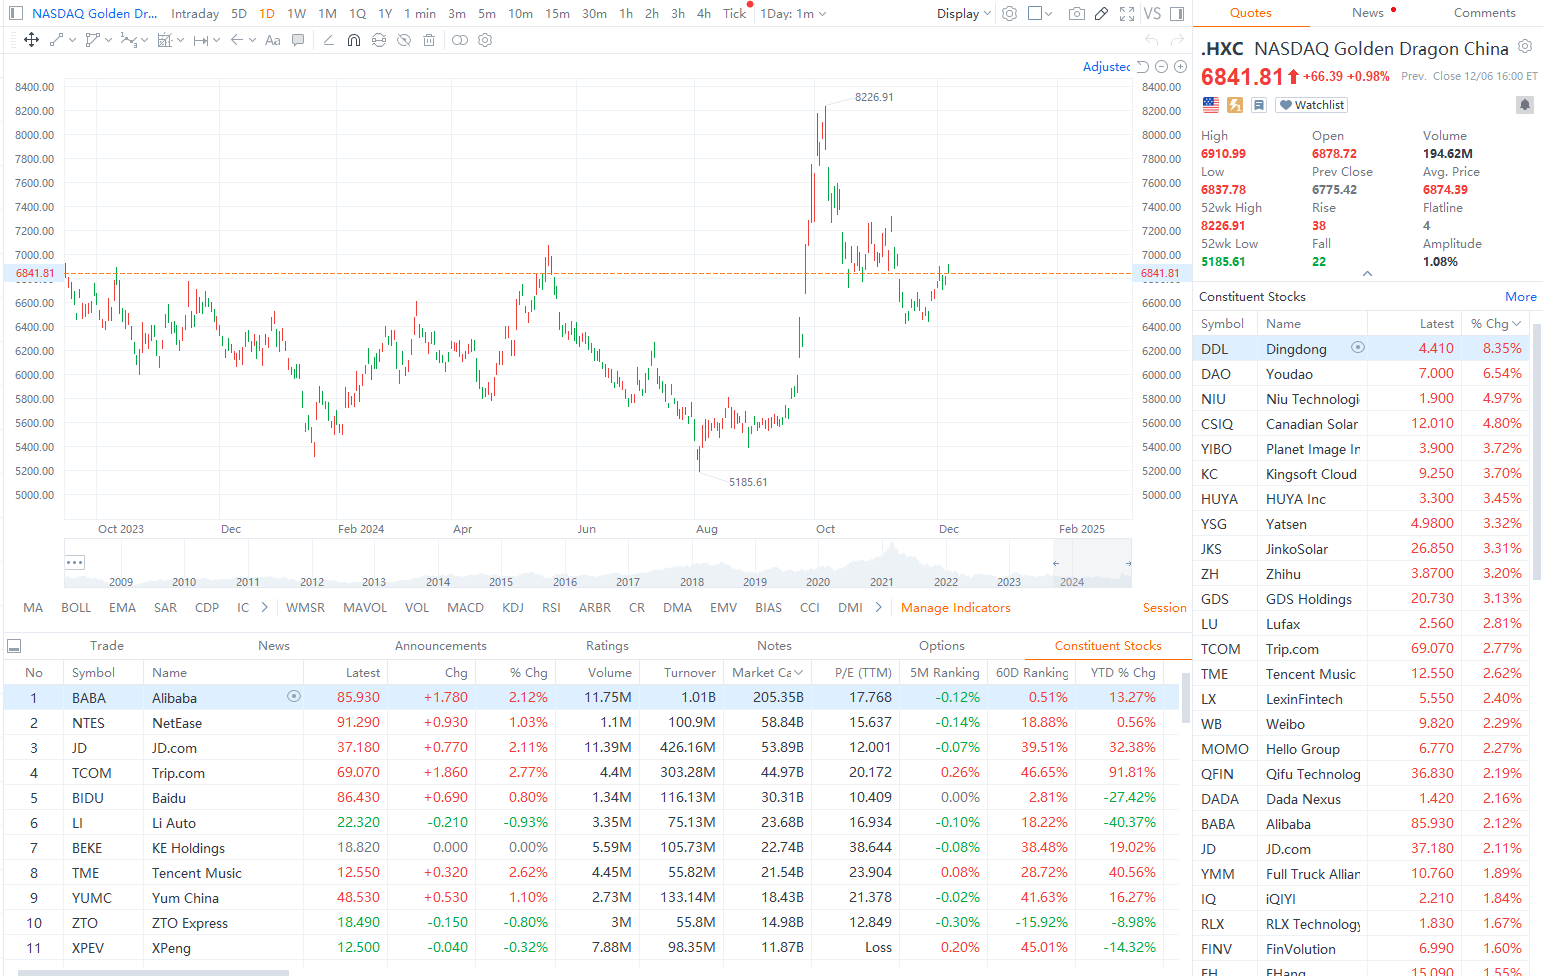Image resolution: width=1544 pixels, height=976 pixels.
Task: Click the price alert bell icon
Action: [1525, 105]
